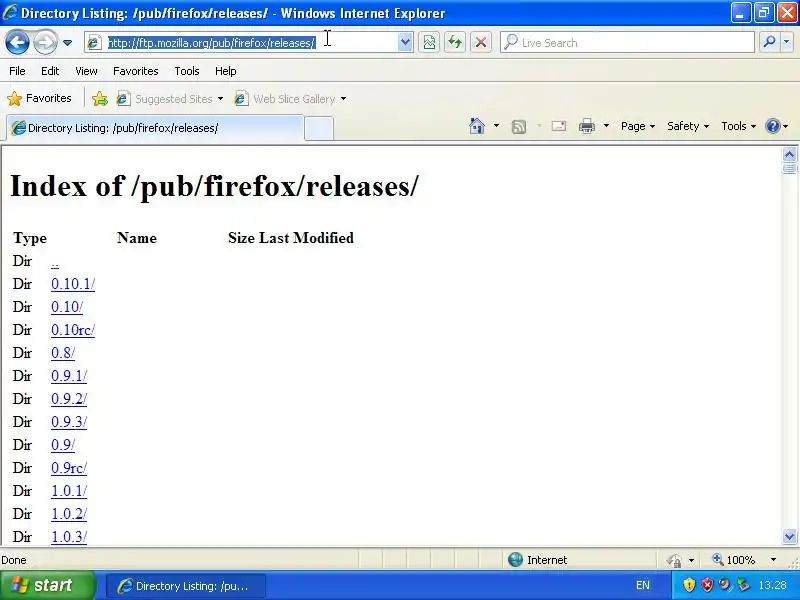Click the EN language indicator
The width and height of the screenshot is (800, 600).
tap(643, 585)
